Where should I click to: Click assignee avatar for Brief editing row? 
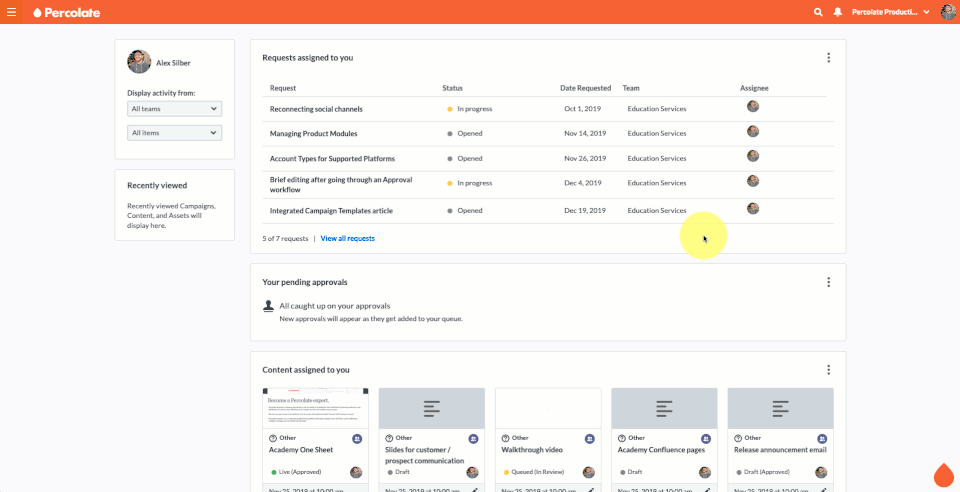pos(753,181)
